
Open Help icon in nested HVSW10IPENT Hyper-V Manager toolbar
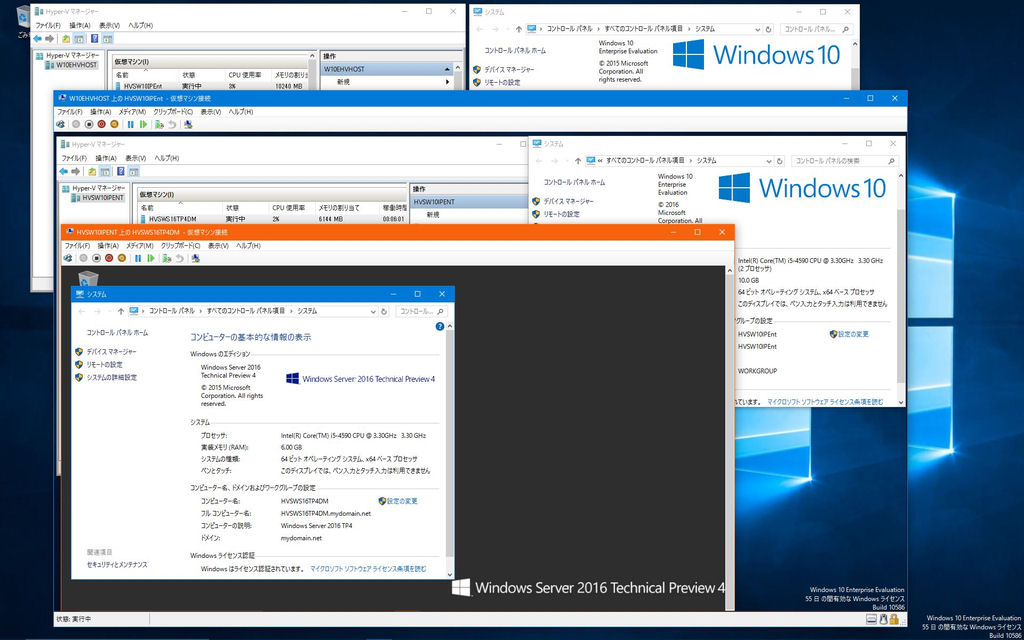(x=121, y=172)
